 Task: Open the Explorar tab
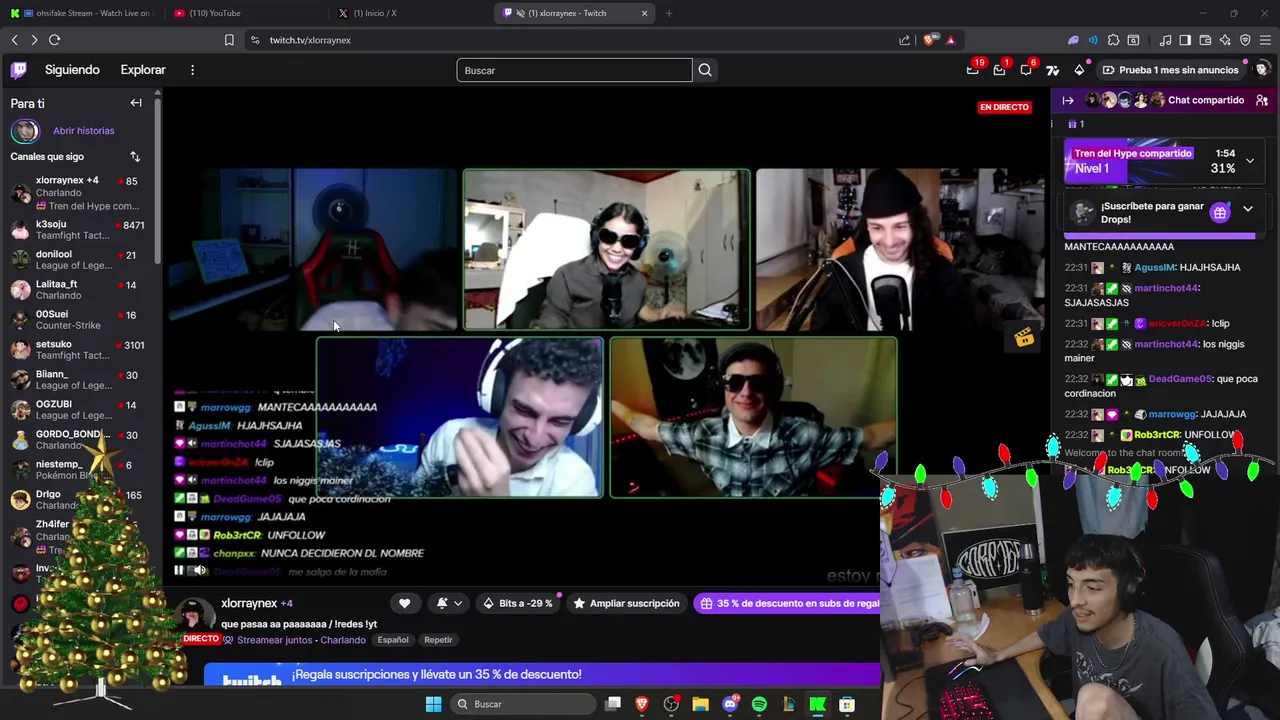(143, 70)
